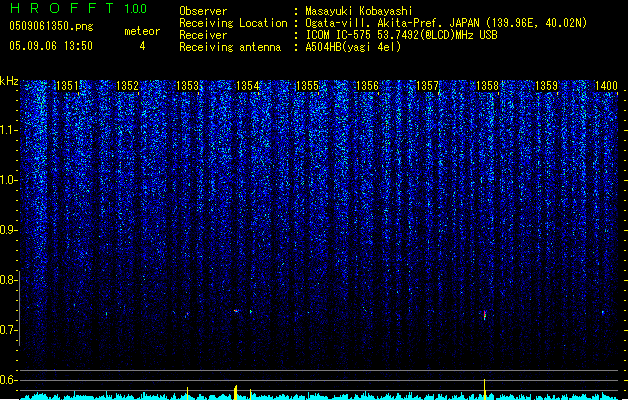
Task: Click the HROFFT 1.0.0 title text
Action: pyautogui.click(x=79, y=8)
